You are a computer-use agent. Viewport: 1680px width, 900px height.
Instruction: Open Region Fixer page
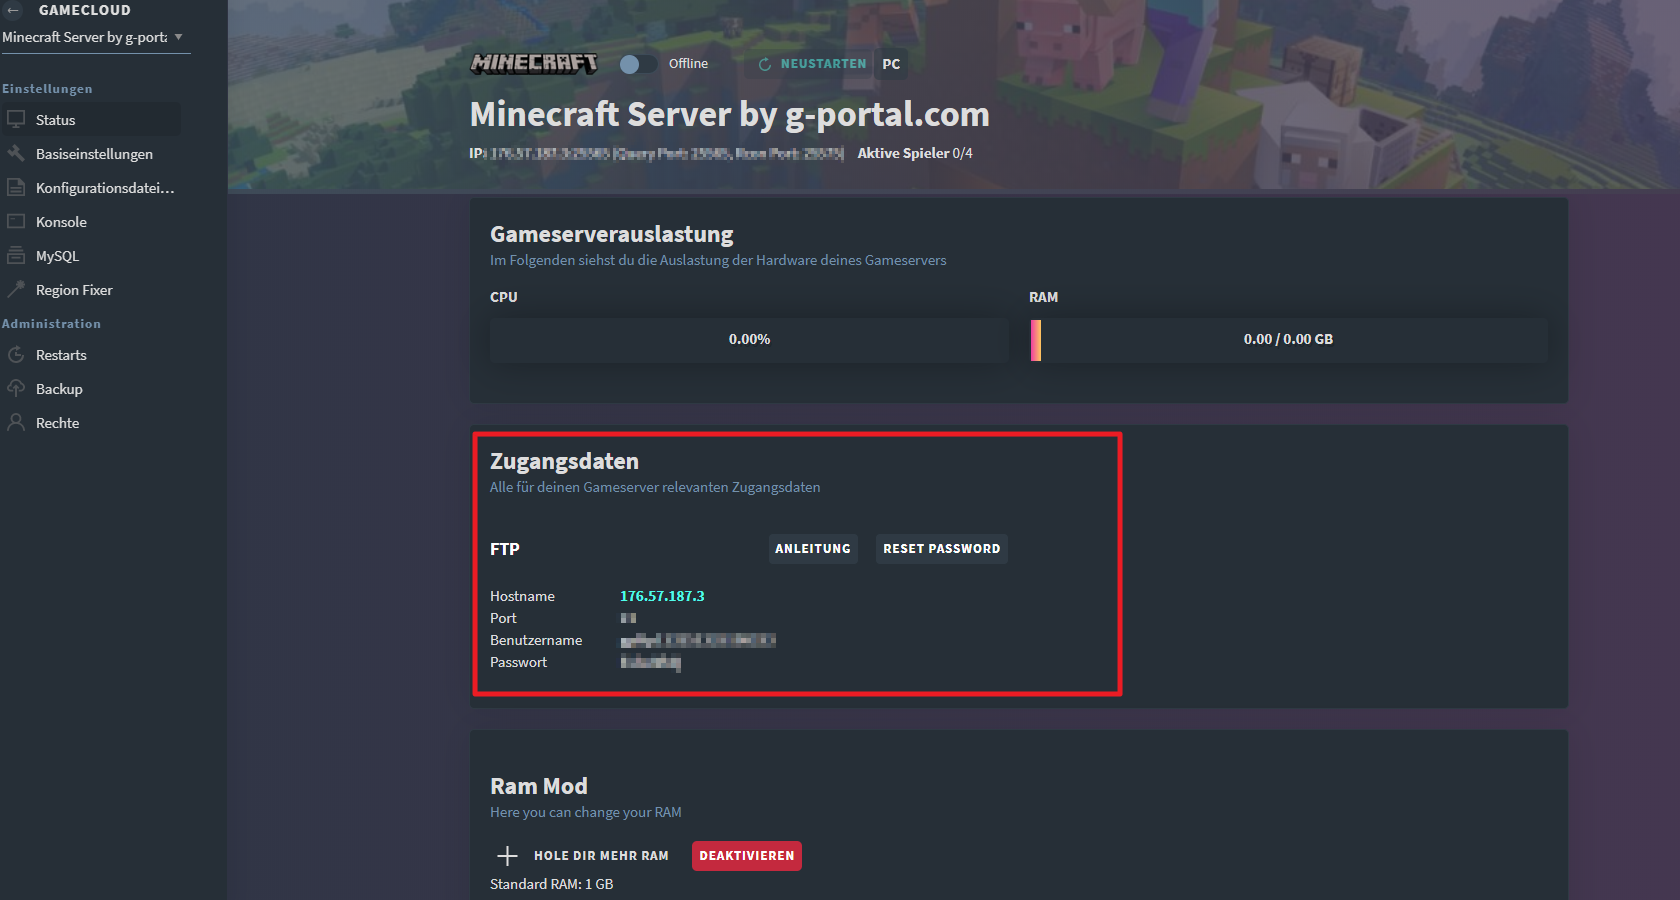(x=74, y=290)
